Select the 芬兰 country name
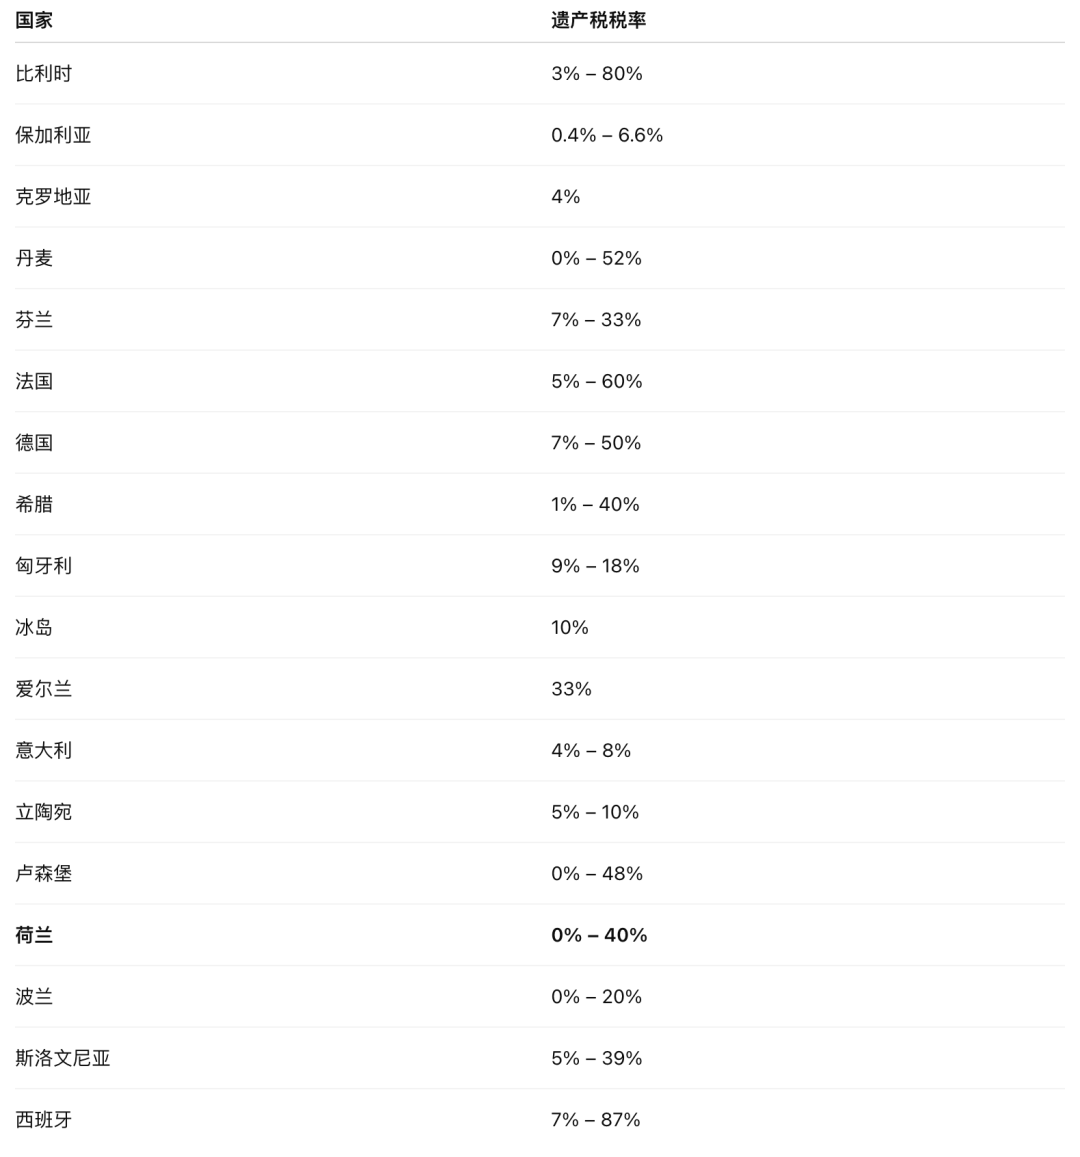Viewport: 1080px width, 1157px height. [x=34, y=319]
